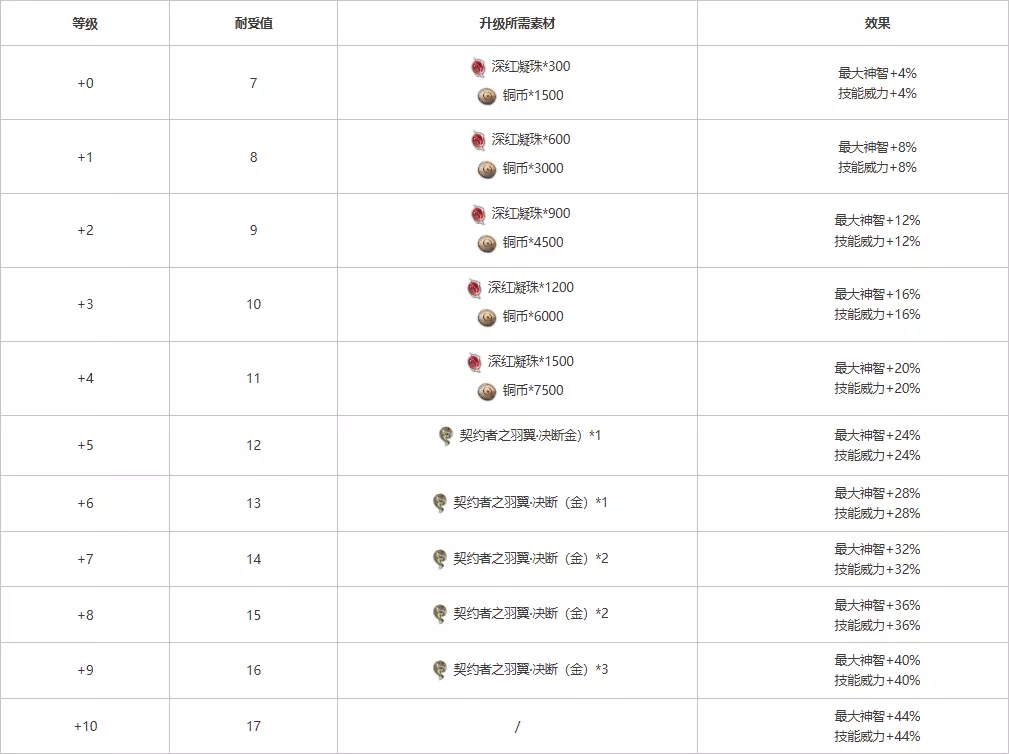
Task: Select the 升级所需素材 column header
Action: coord(517,23)
